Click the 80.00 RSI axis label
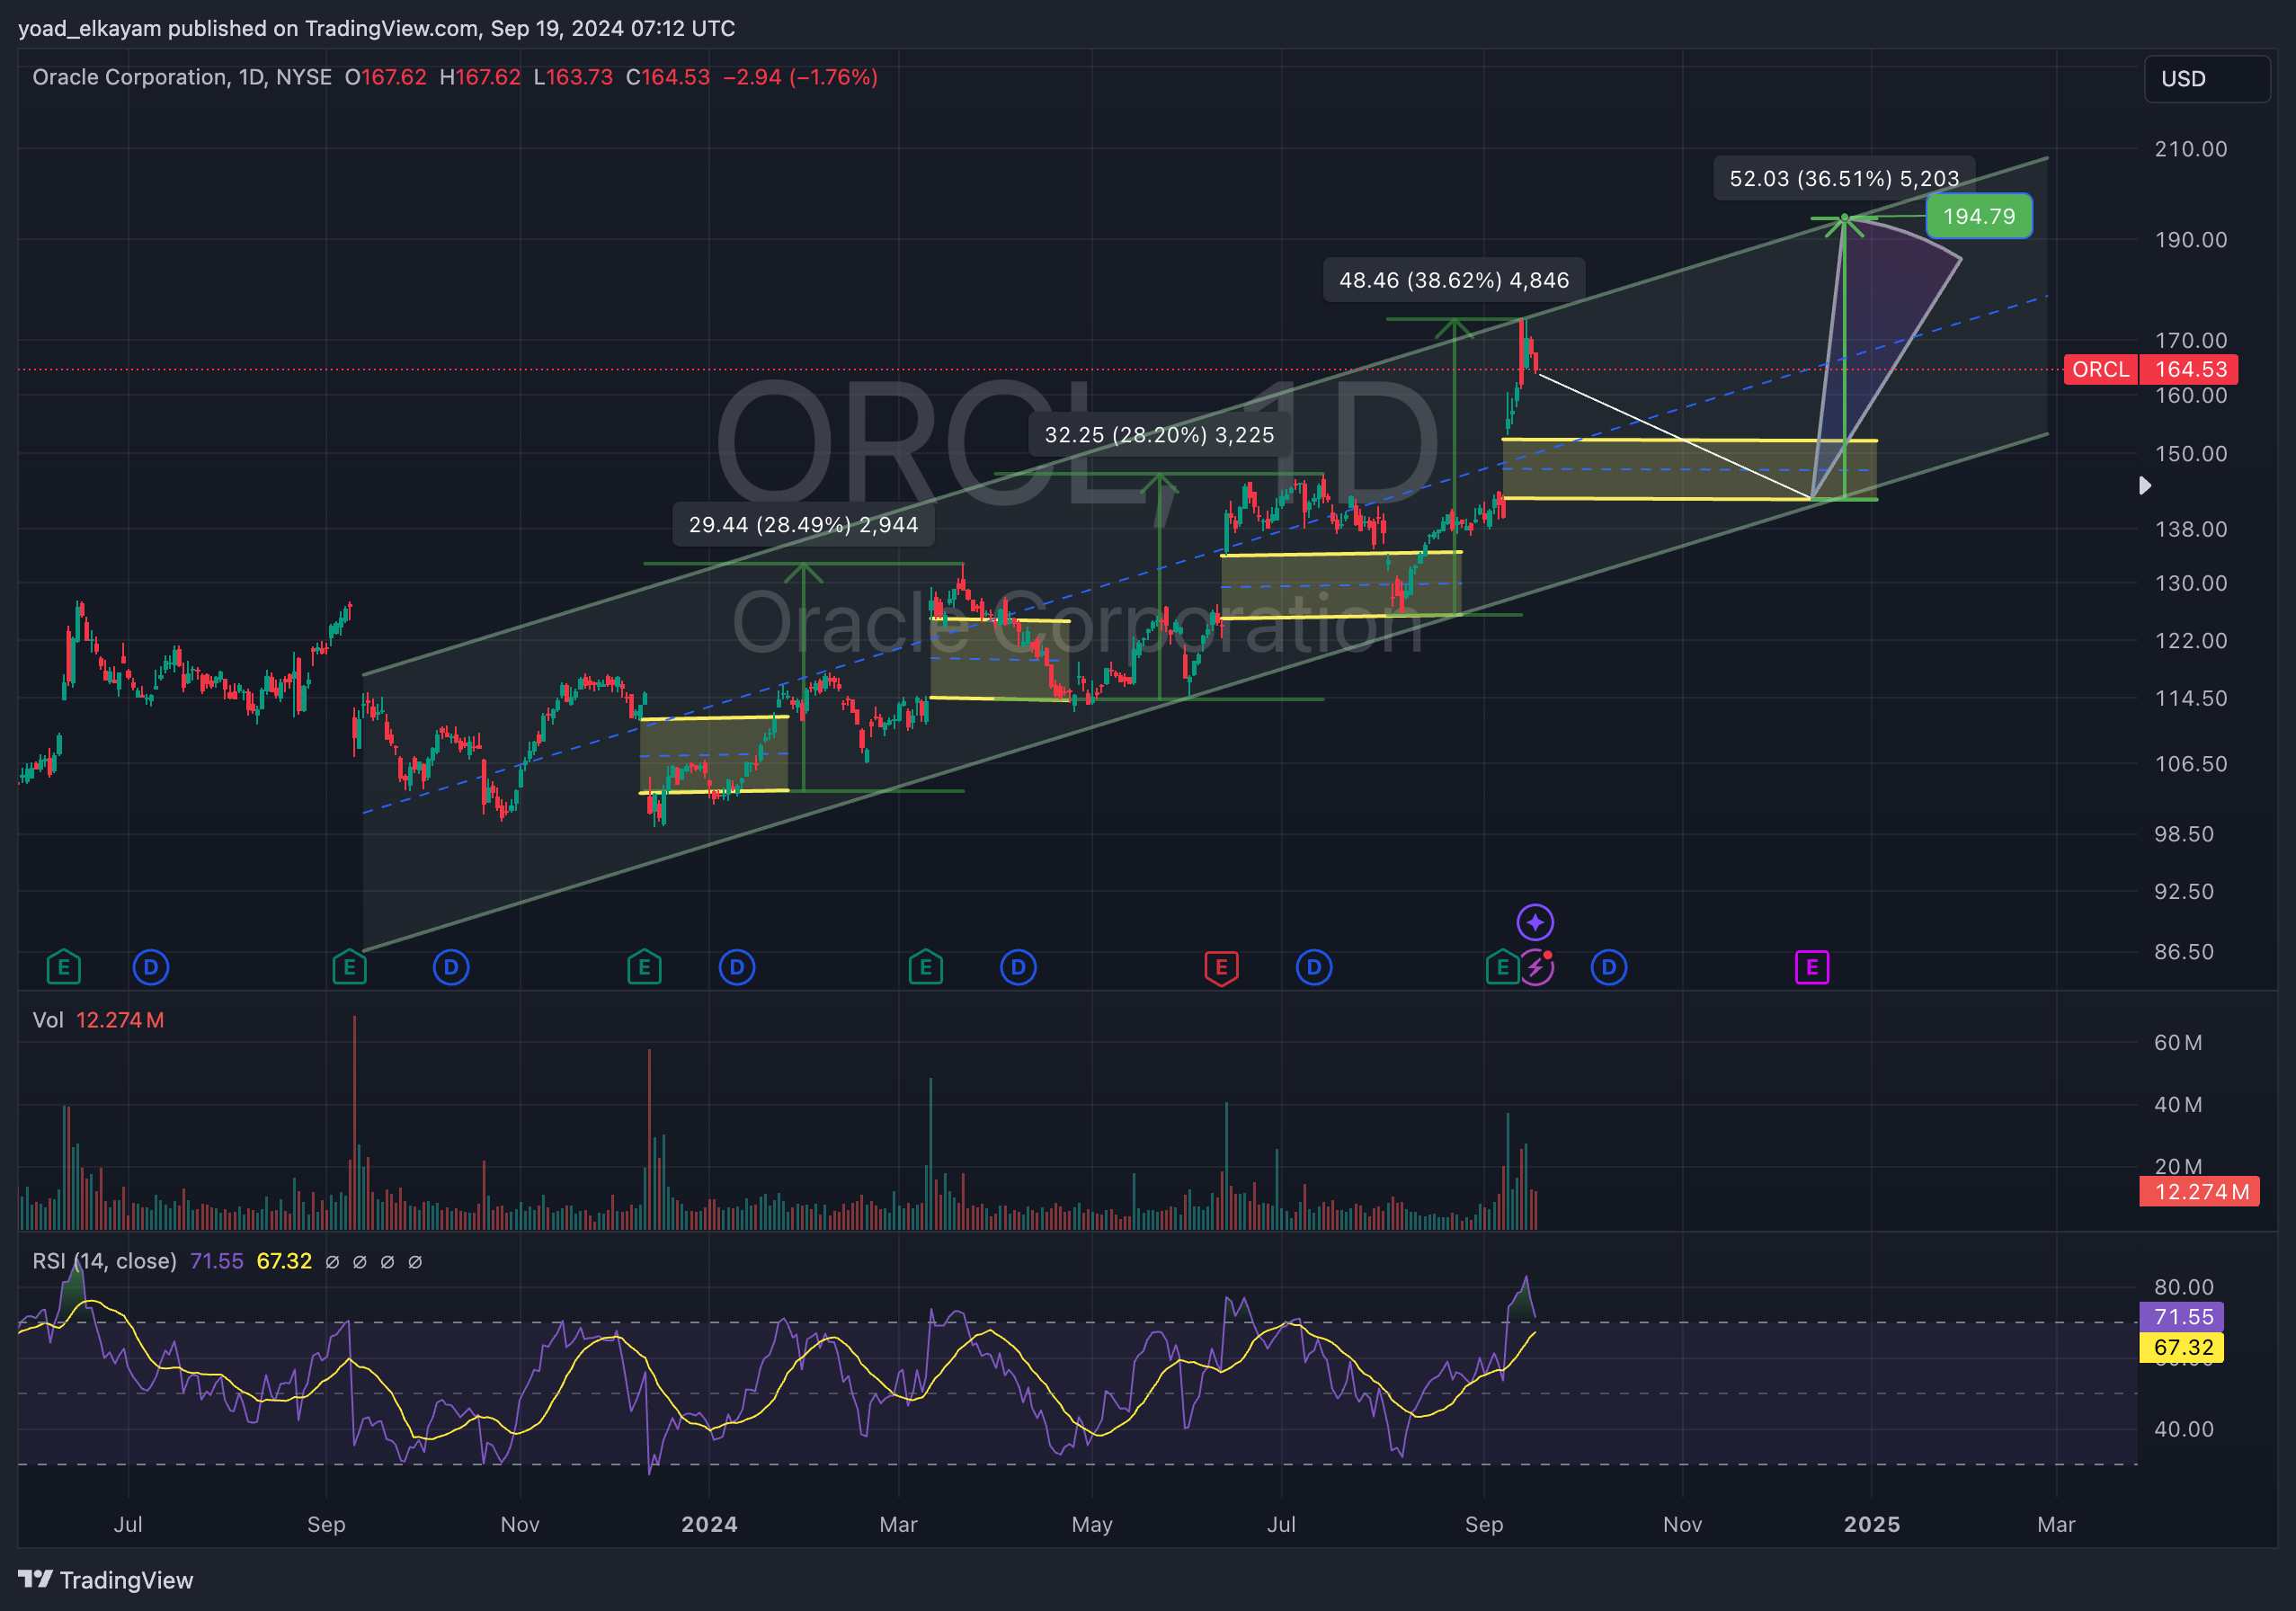The height and width of the screenshot is (1611, 2296). pyautogui.click(x=2184, y=1287)
